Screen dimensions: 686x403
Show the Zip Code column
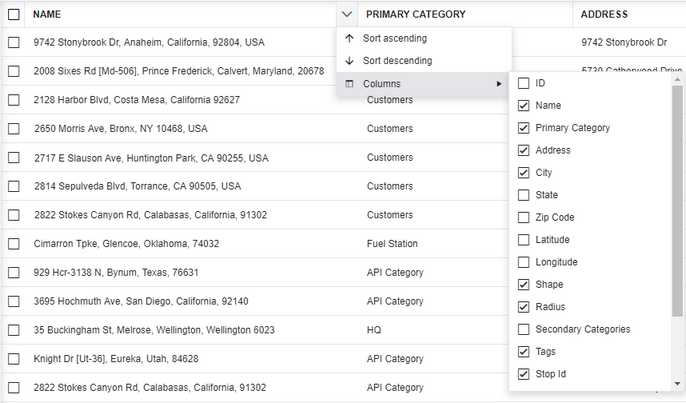coord(524,217)
